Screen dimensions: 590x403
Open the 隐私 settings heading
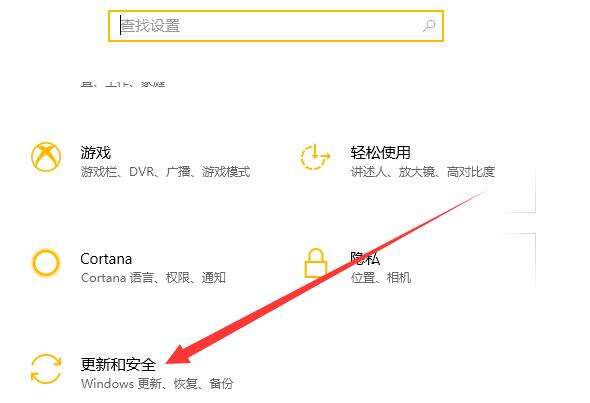tap(365, 259)
